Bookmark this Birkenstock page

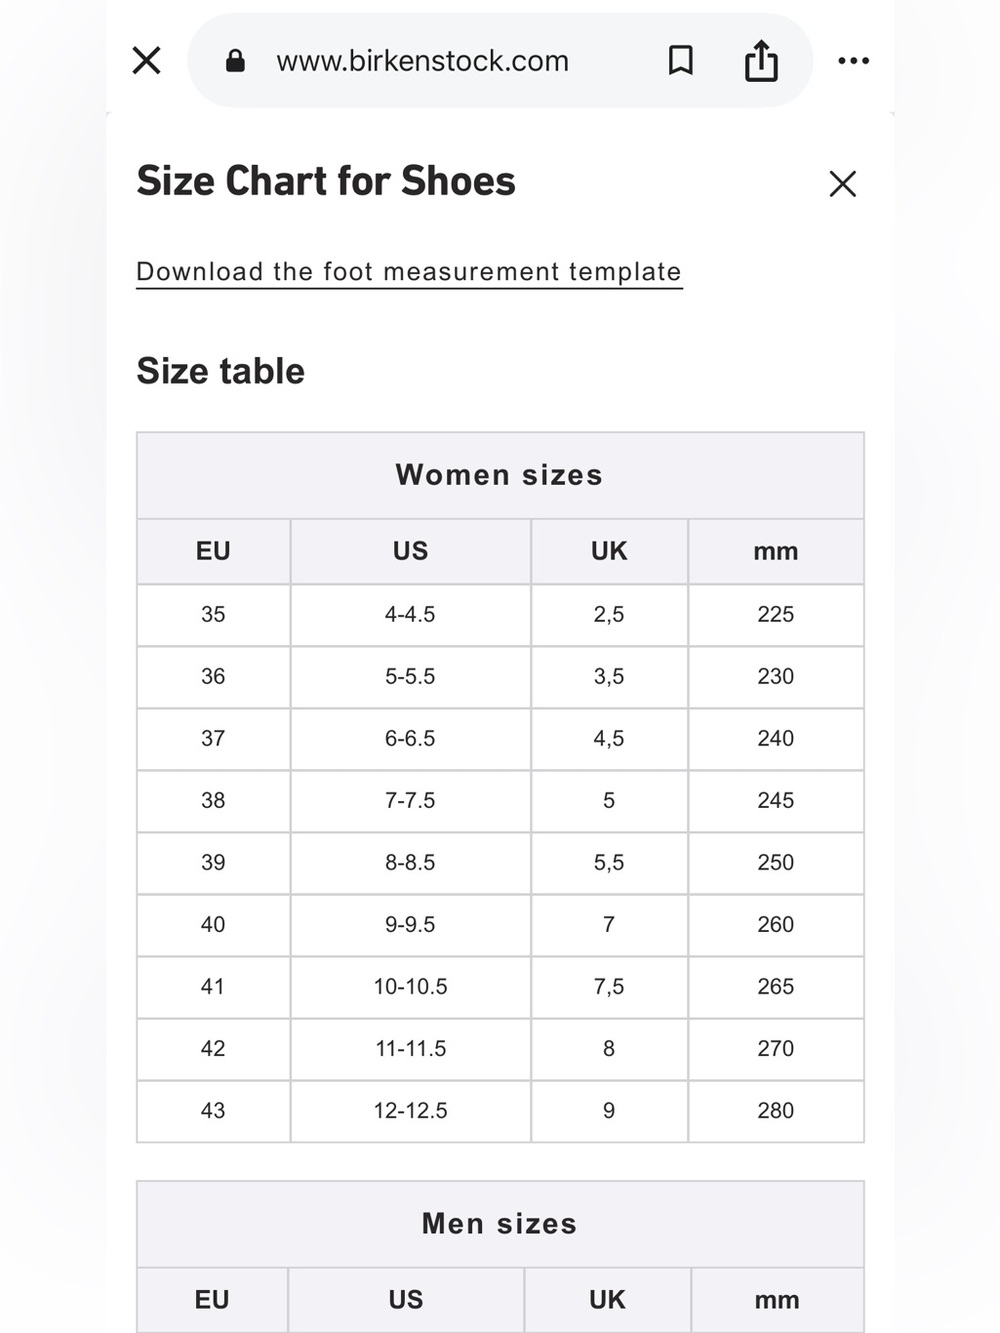680,61
